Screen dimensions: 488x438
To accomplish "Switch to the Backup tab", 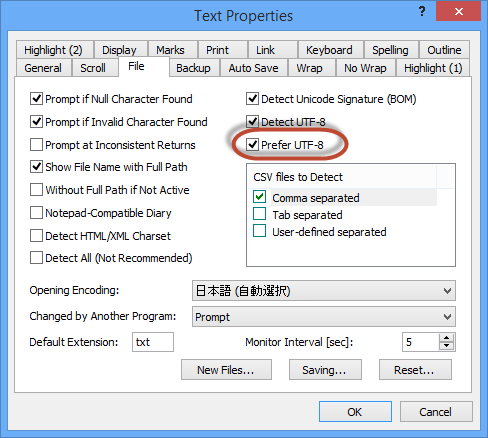I will pyautogui.click(x=194, y=68).
